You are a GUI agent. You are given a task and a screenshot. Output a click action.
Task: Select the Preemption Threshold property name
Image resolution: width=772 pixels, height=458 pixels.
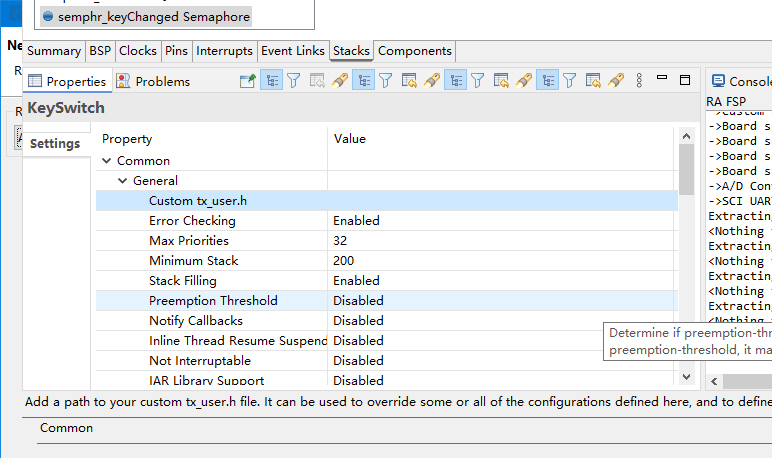click(213, 300)
